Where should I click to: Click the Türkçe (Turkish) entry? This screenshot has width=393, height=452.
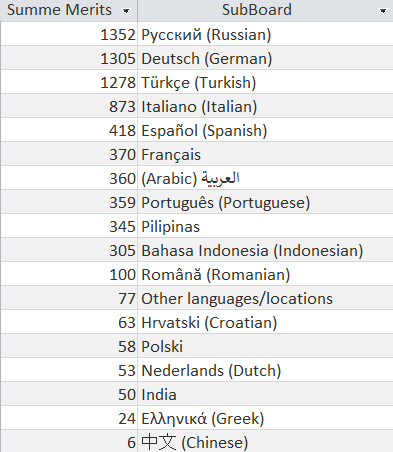coord(265,82)
